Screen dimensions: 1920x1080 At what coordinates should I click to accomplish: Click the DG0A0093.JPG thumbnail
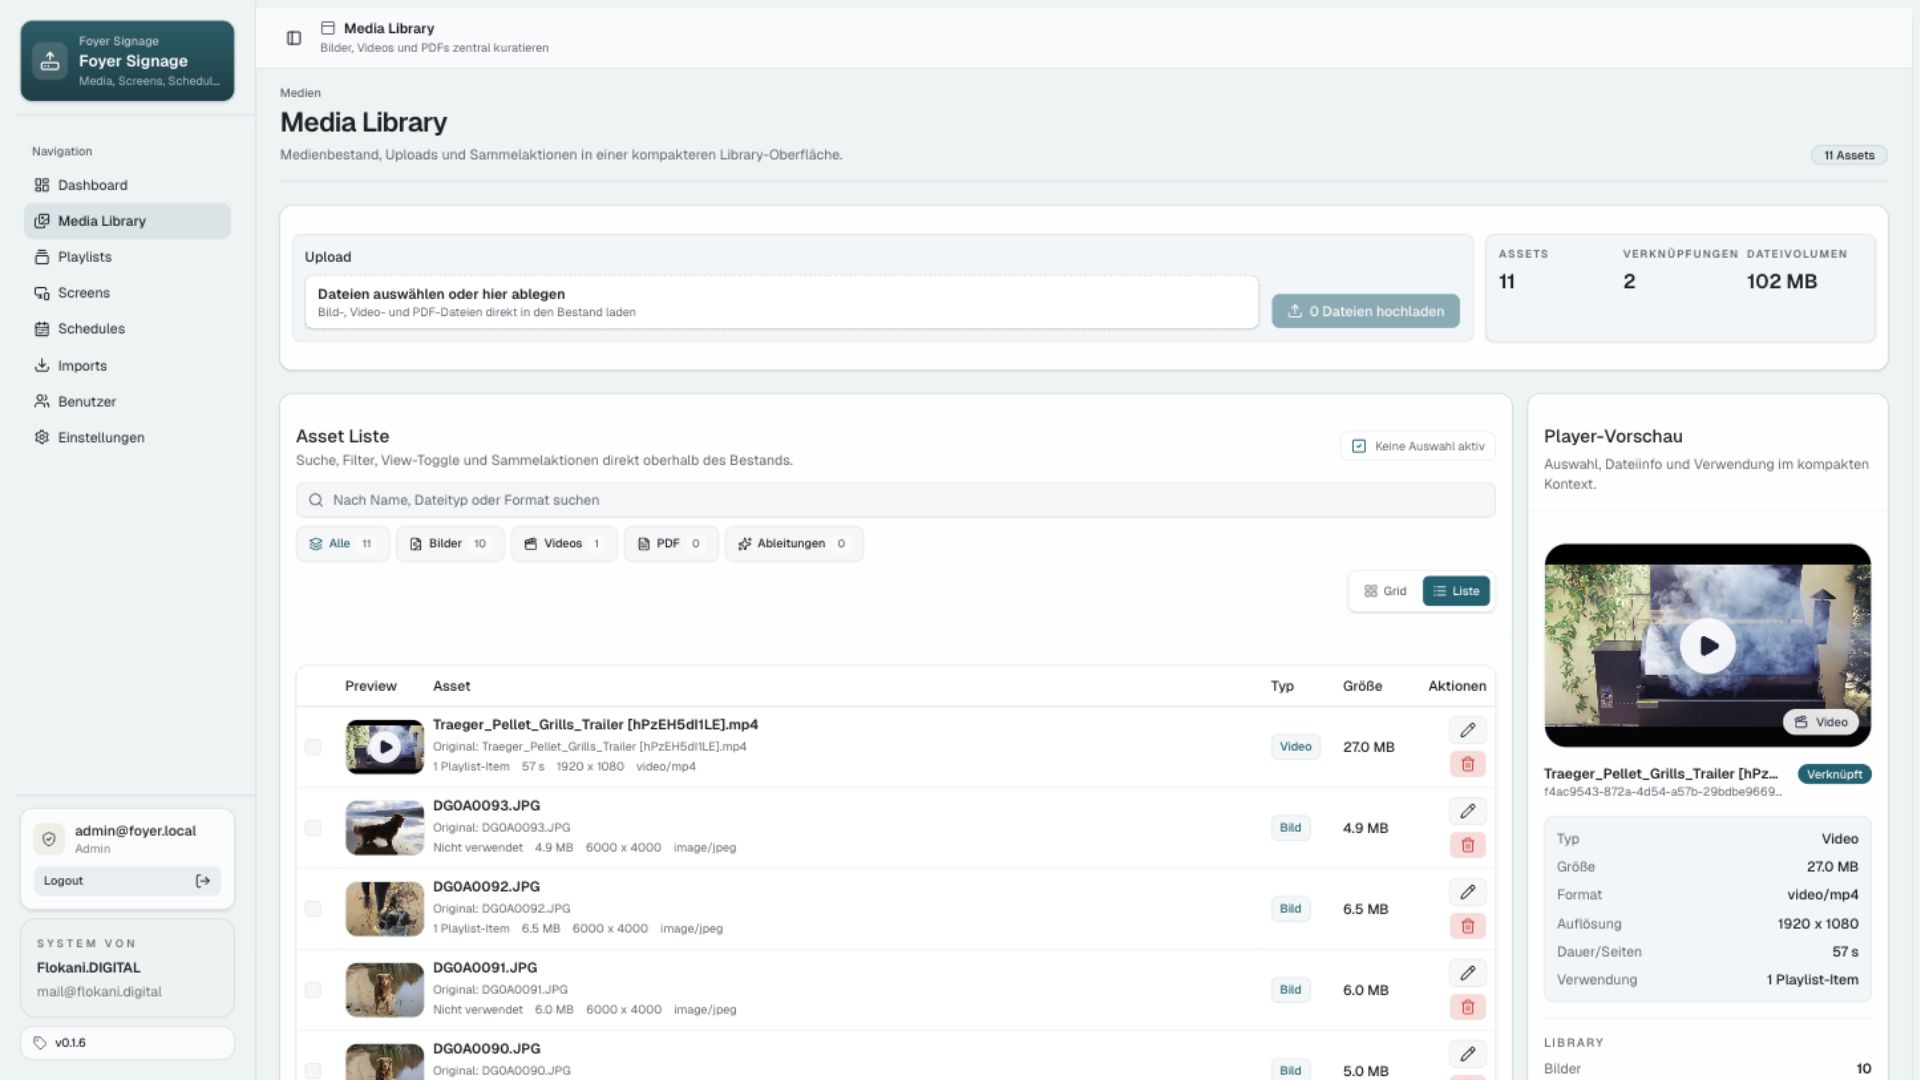click(385, 828)
